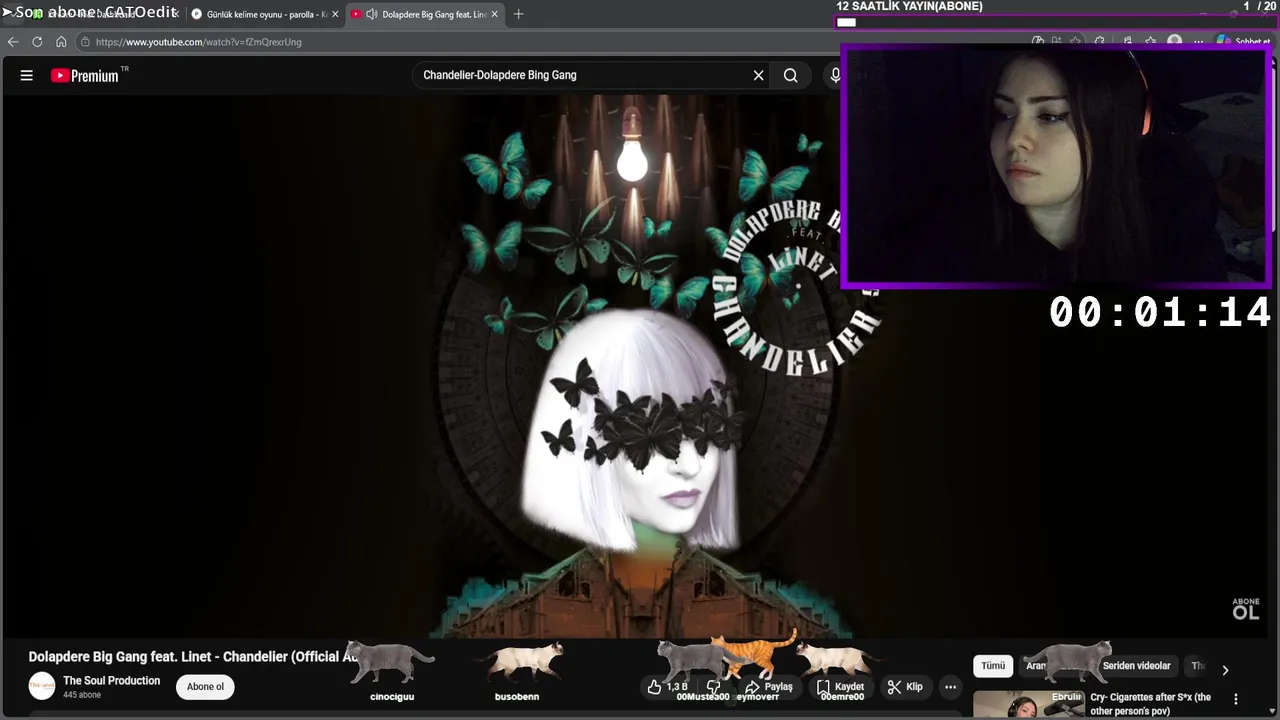
Task: Reload the page with the refresh icon
Action: point(37,42)
